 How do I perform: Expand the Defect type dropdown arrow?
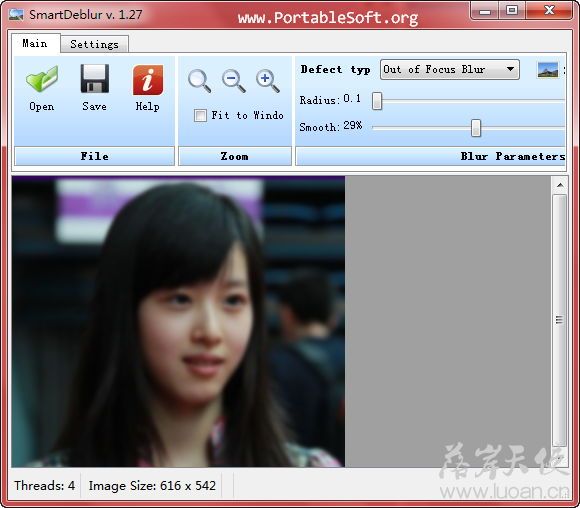click(510, 69)
